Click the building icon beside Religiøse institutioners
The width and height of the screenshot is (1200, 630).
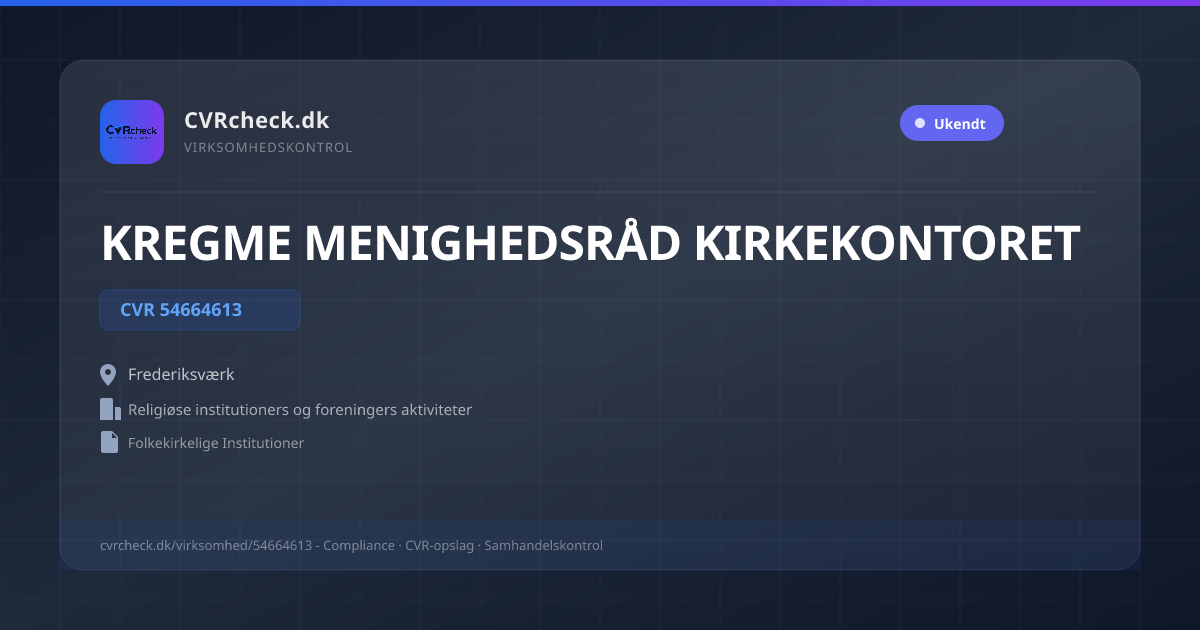pyautogui.click(x=110, y=409)
